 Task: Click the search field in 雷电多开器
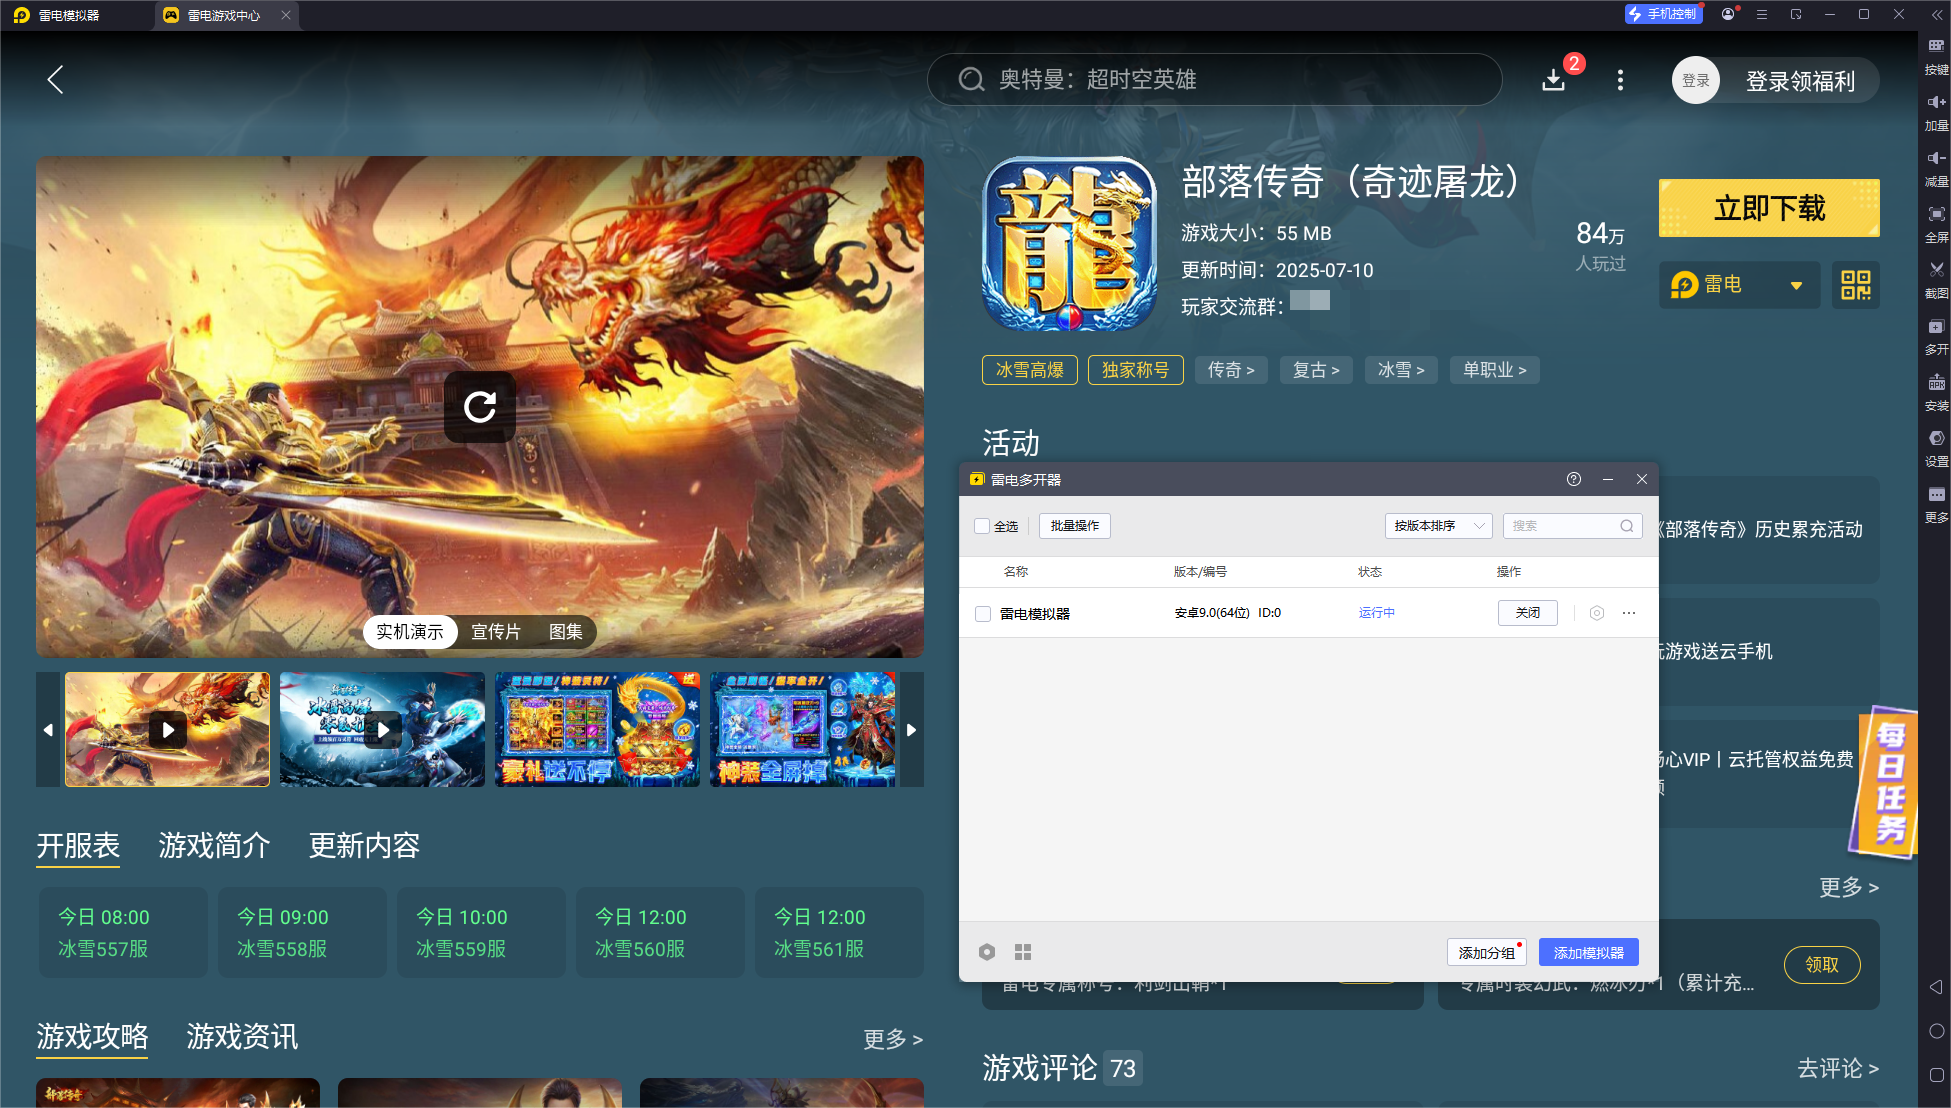1572,526
